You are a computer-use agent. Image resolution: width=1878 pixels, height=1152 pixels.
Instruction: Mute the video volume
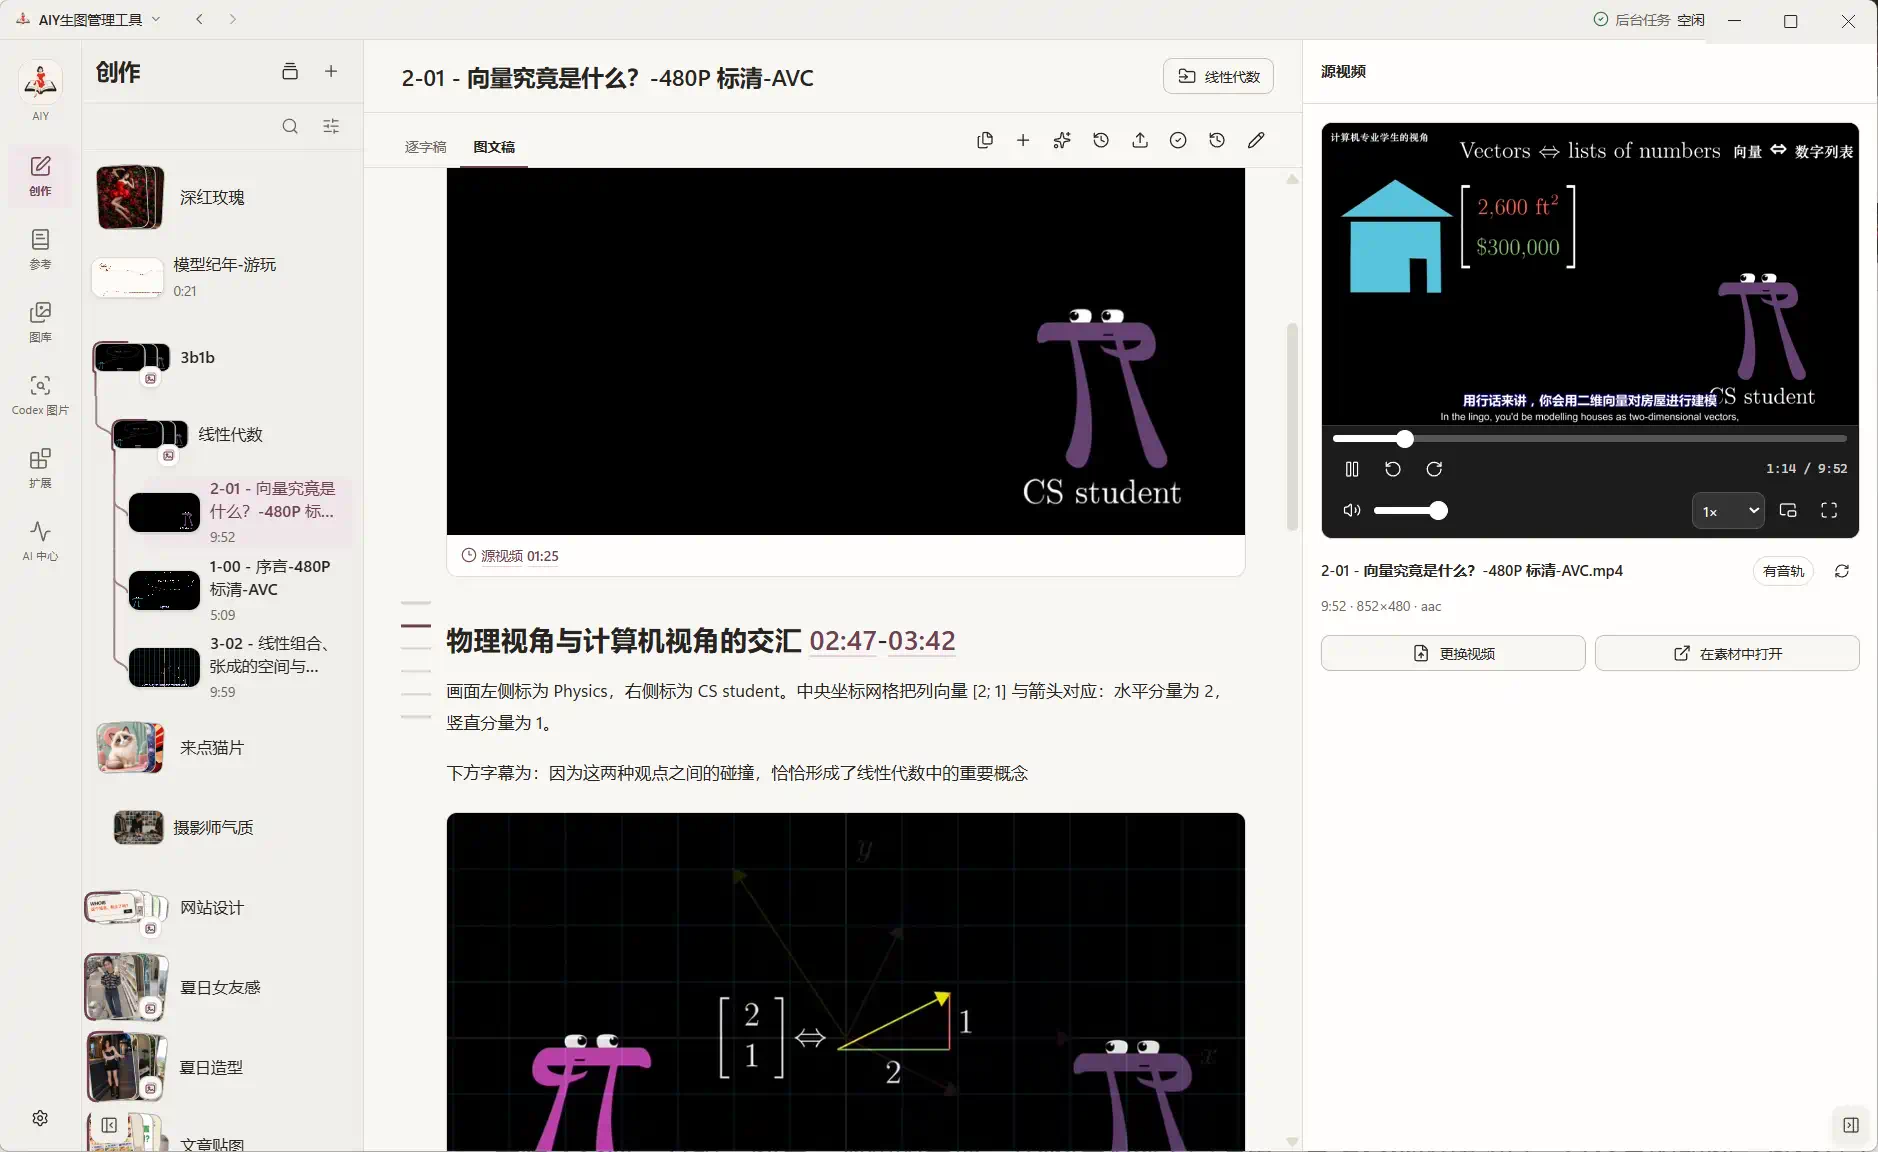pos(1352,511)
